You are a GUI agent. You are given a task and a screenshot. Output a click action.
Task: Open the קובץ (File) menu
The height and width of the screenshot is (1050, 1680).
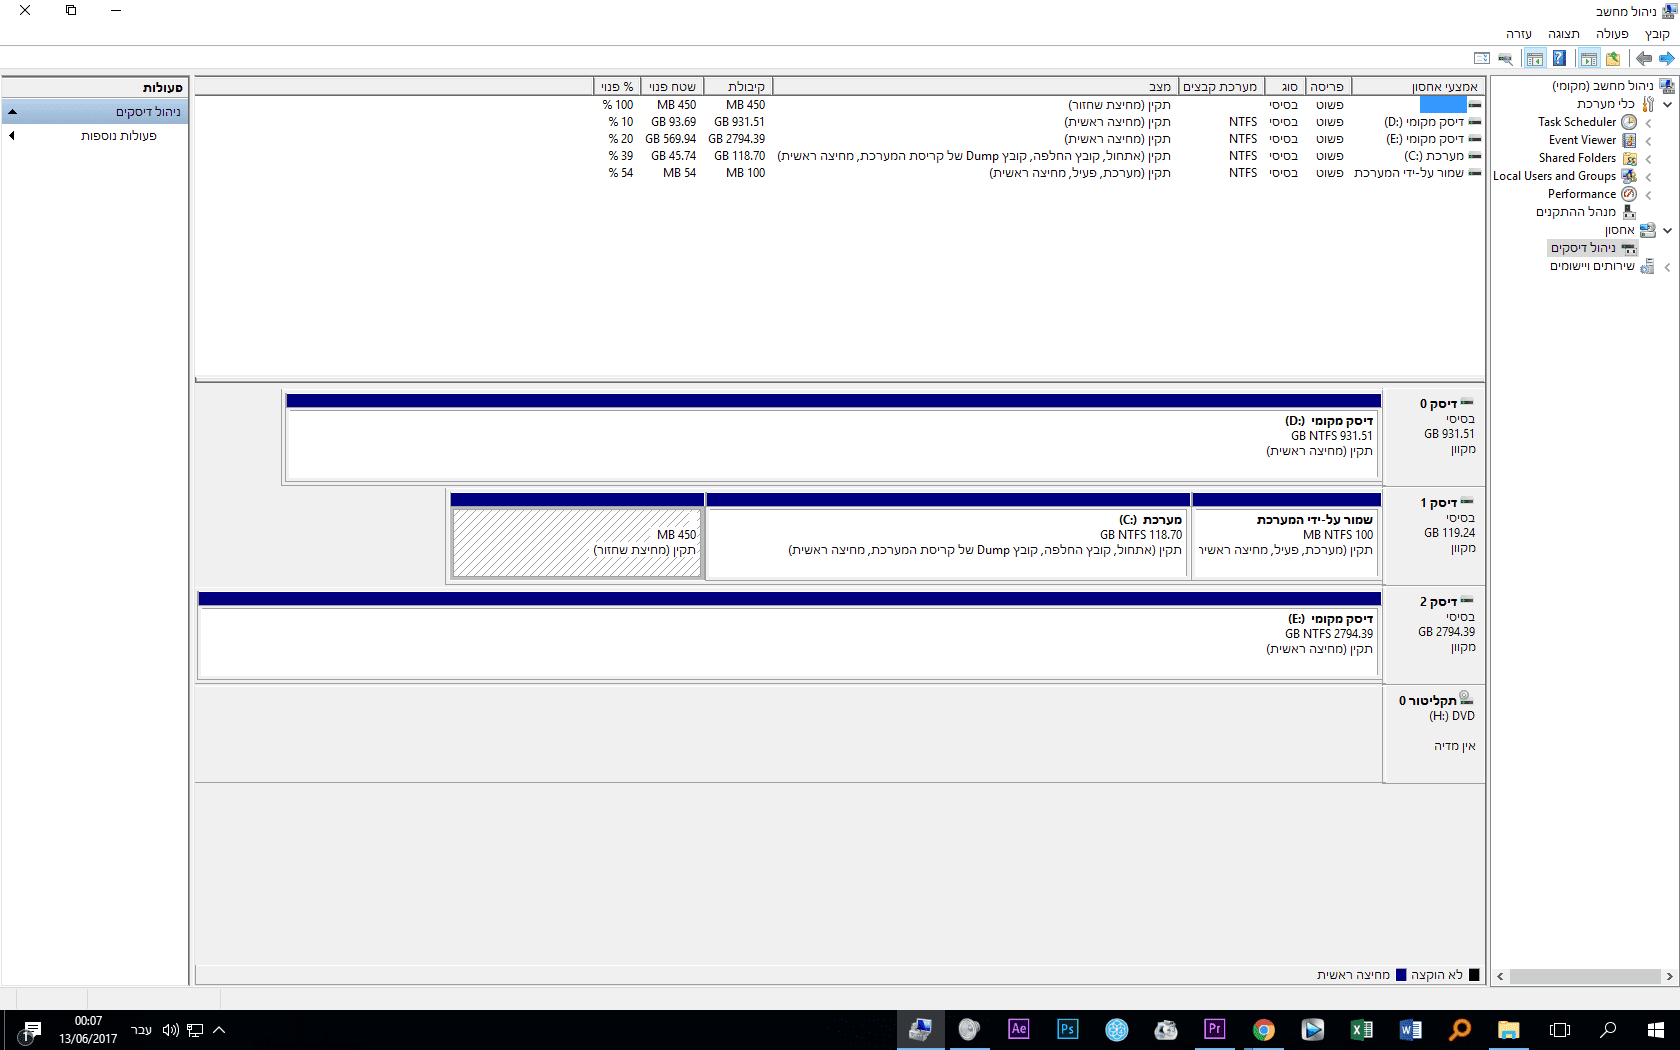1657,34
